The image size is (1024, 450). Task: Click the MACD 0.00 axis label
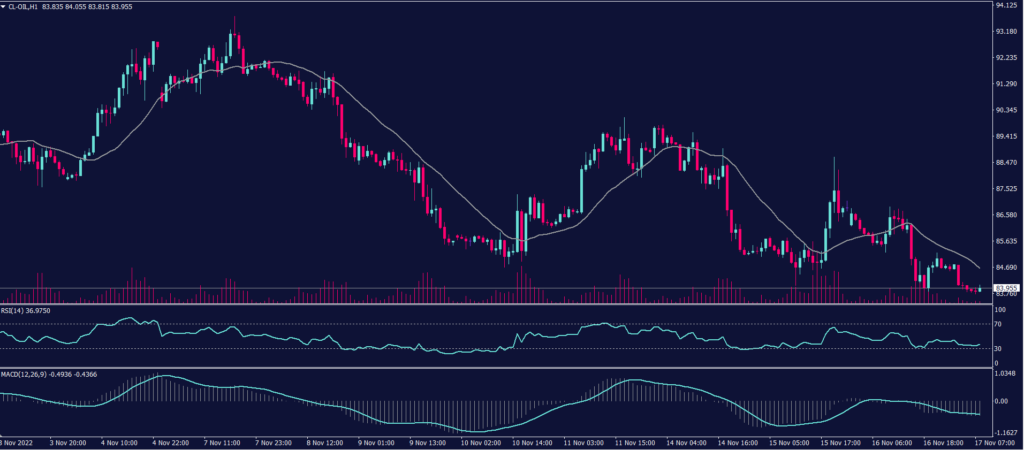coord(1001,400)
